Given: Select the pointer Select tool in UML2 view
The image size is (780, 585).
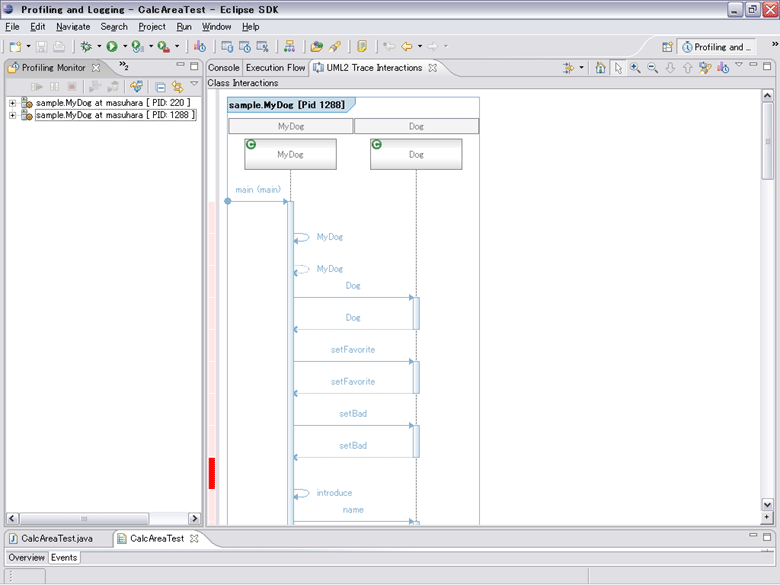Looking at the screenshot, I should pos(618,68).
